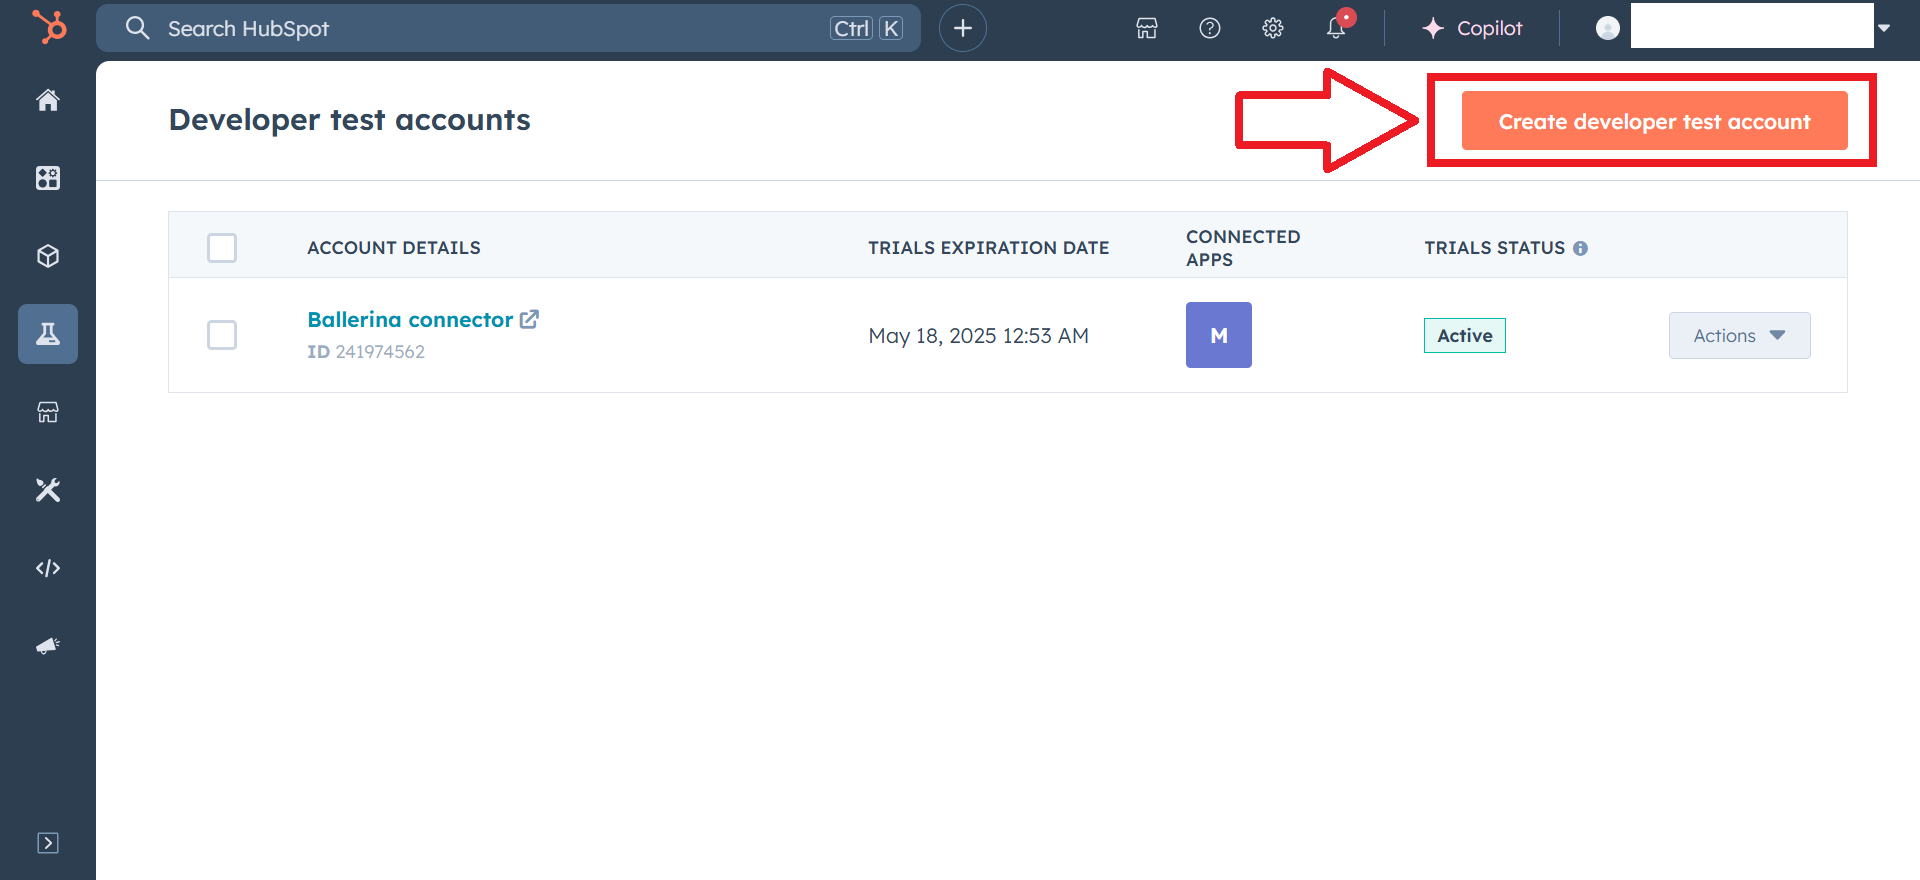Viewport: 1920px width, 880px height.
Task: Click Create developer test account
Action: 1654,121
